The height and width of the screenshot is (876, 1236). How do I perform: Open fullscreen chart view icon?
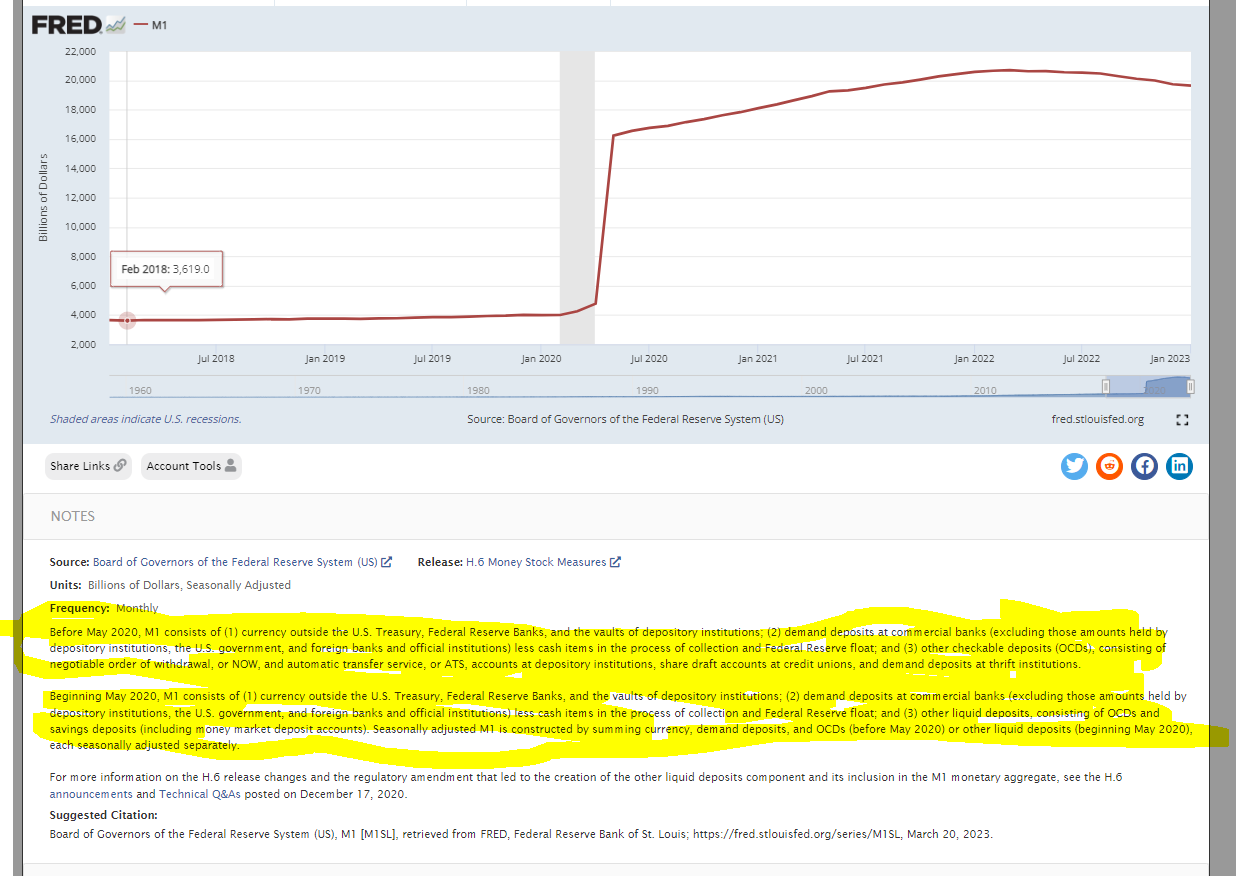click(1183, 420)
